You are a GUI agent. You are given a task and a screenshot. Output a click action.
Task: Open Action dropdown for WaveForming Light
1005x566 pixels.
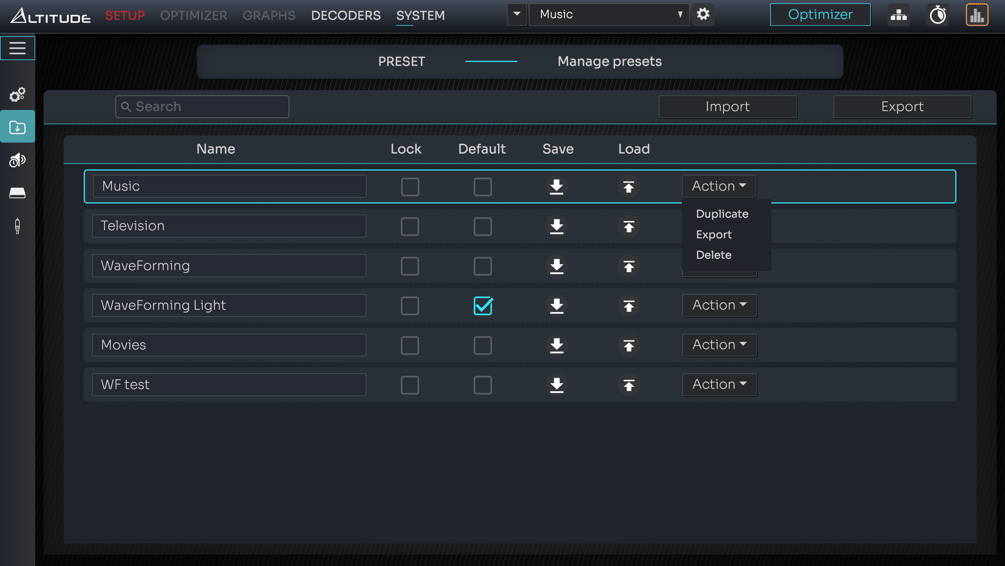tap(719, 305)
